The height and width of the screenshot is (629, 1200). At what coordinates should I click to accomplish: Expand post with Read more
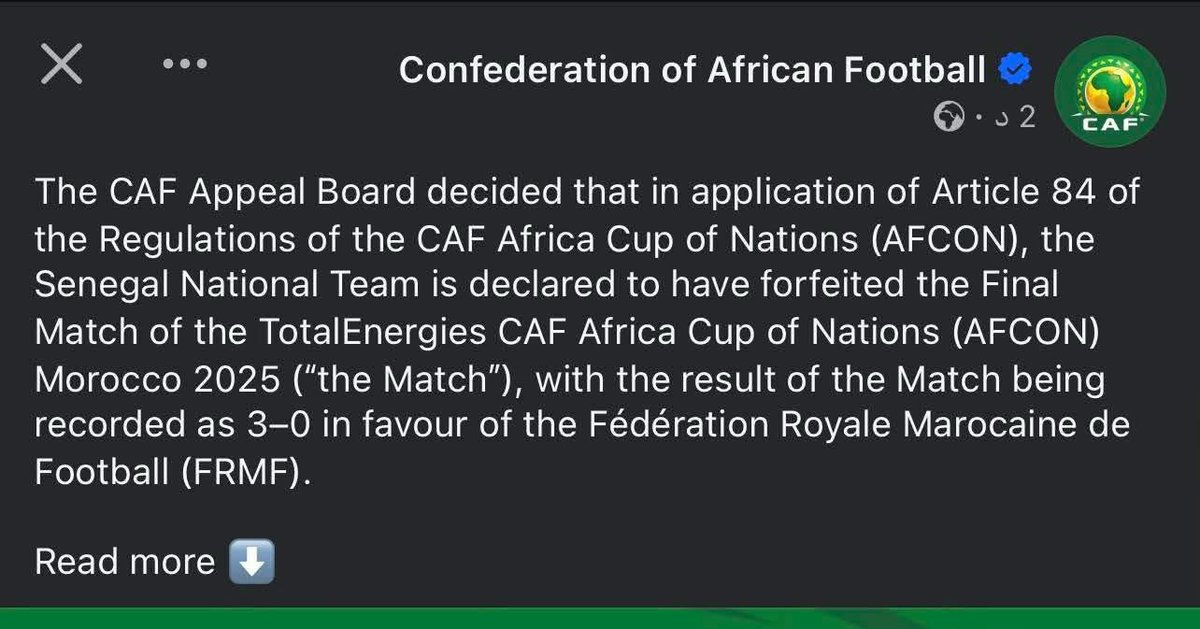point(125,562)
